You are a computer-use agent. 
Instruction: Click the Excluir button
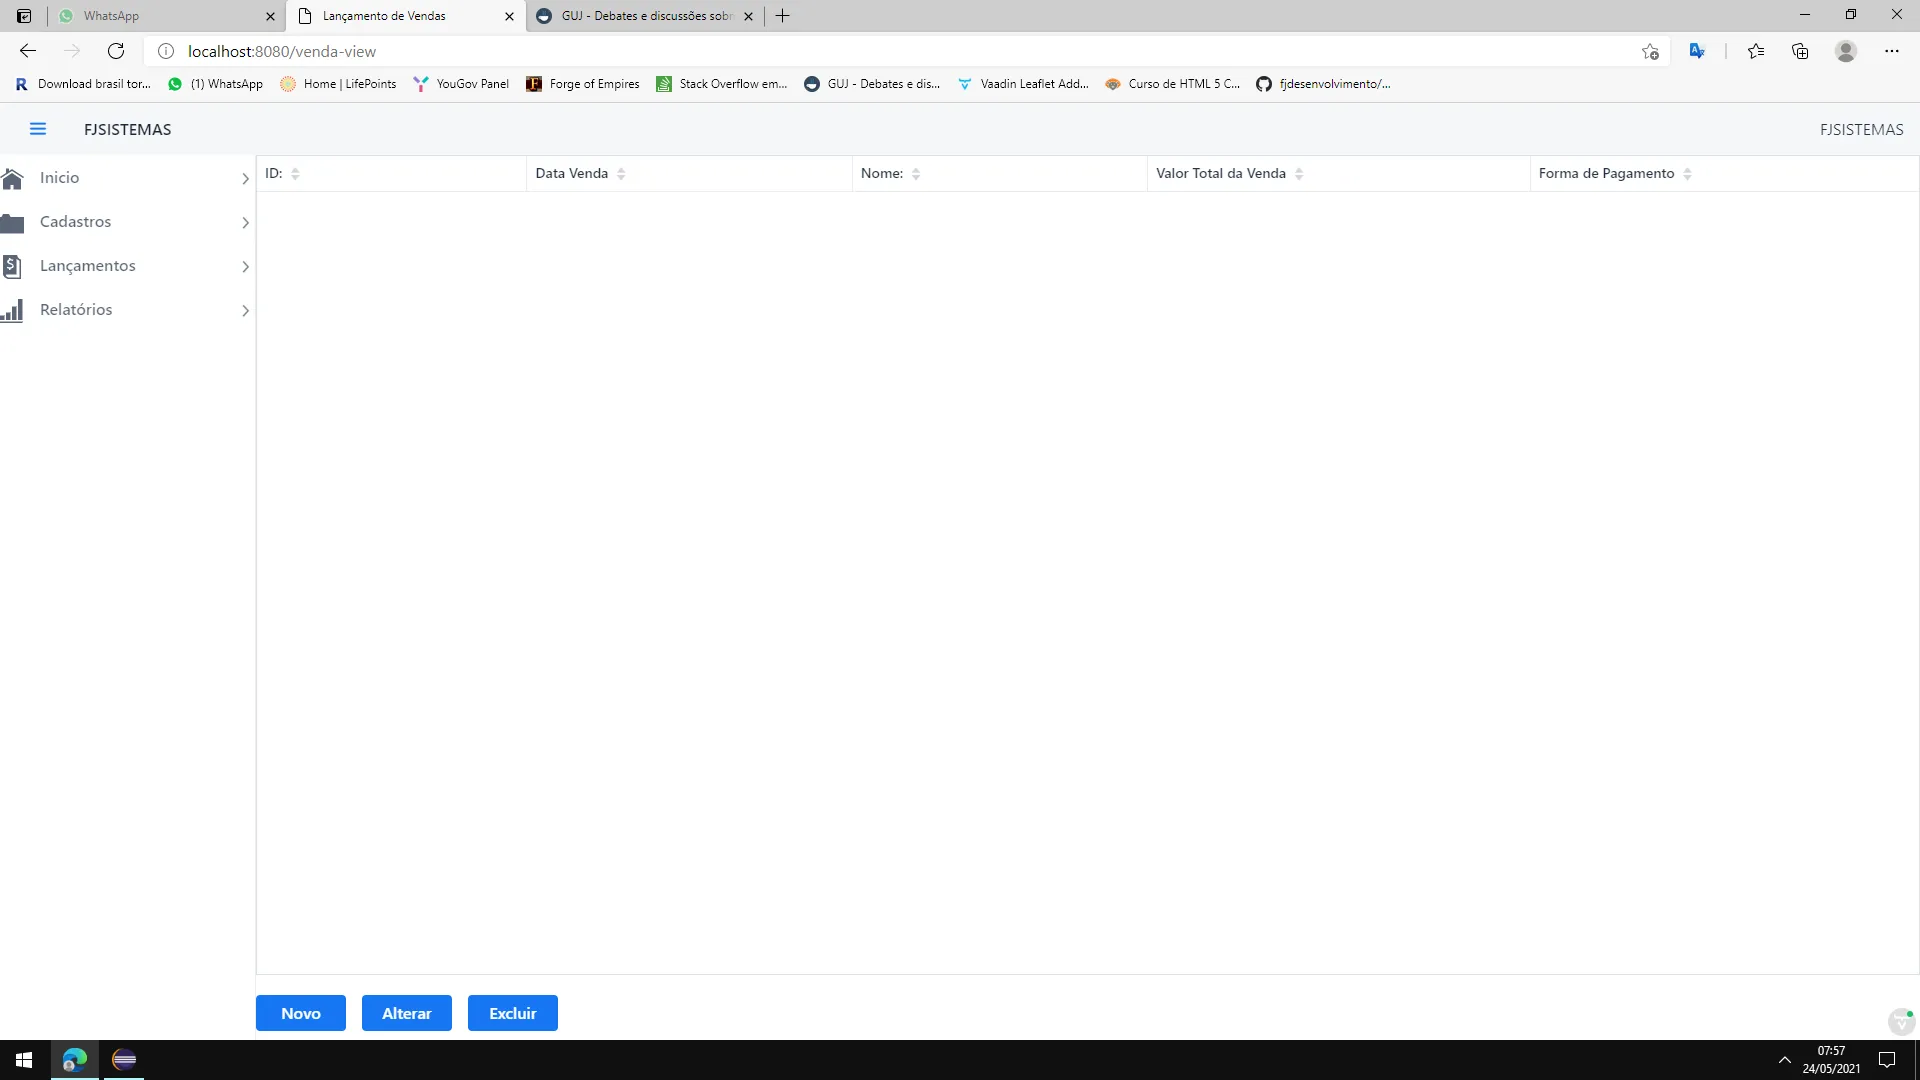(512, 1013)
